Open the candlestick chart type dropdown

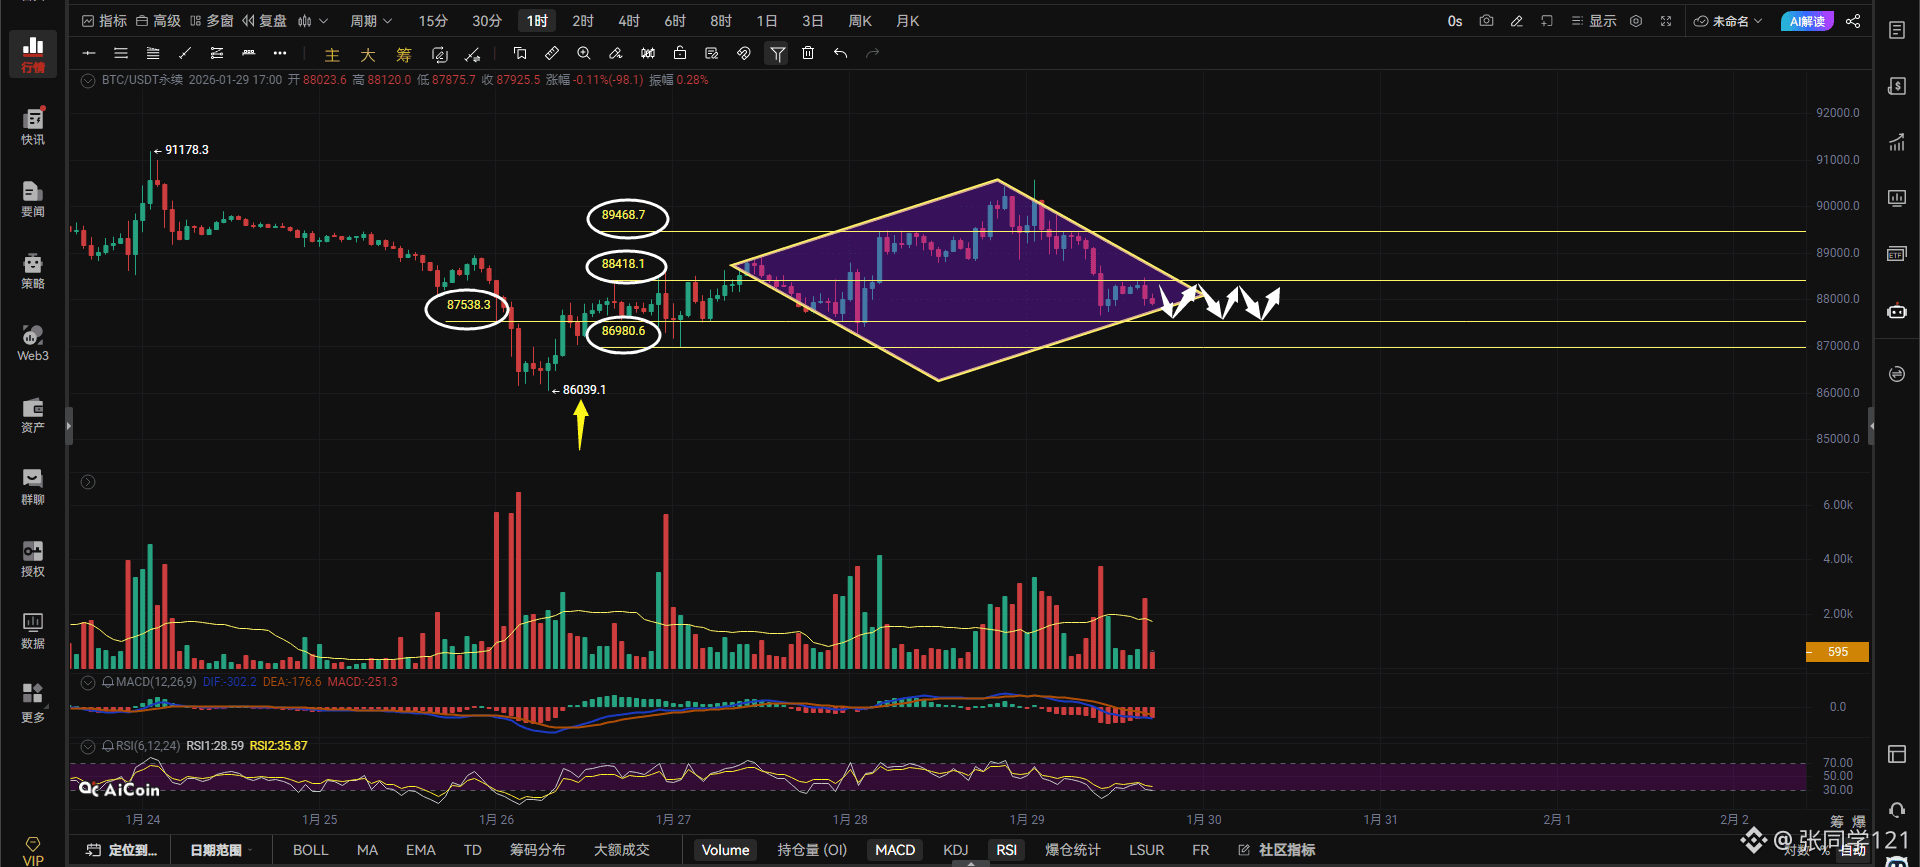312,21
